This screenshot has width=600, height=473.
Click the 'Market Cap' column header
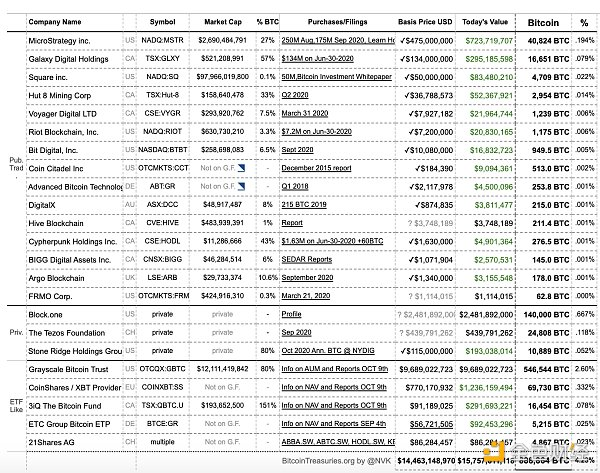click(223, 22)
